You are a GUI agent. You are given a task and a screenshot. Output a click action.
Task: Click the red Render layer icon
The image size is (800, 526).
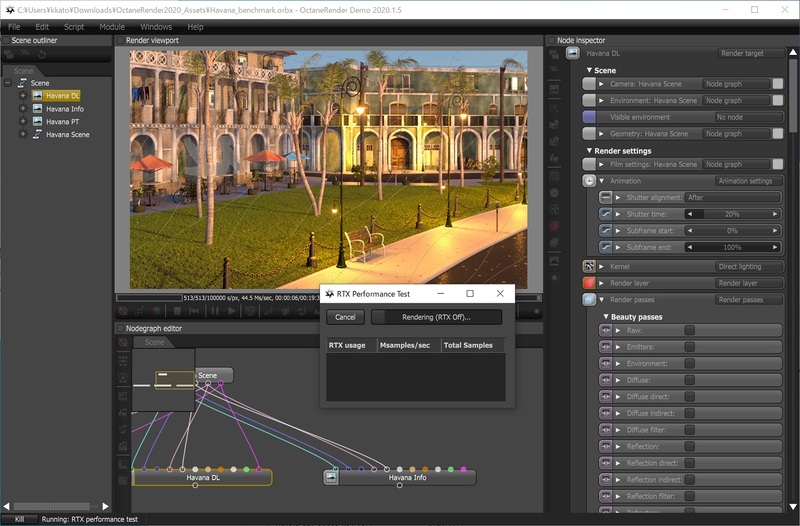tap(589, 283)
